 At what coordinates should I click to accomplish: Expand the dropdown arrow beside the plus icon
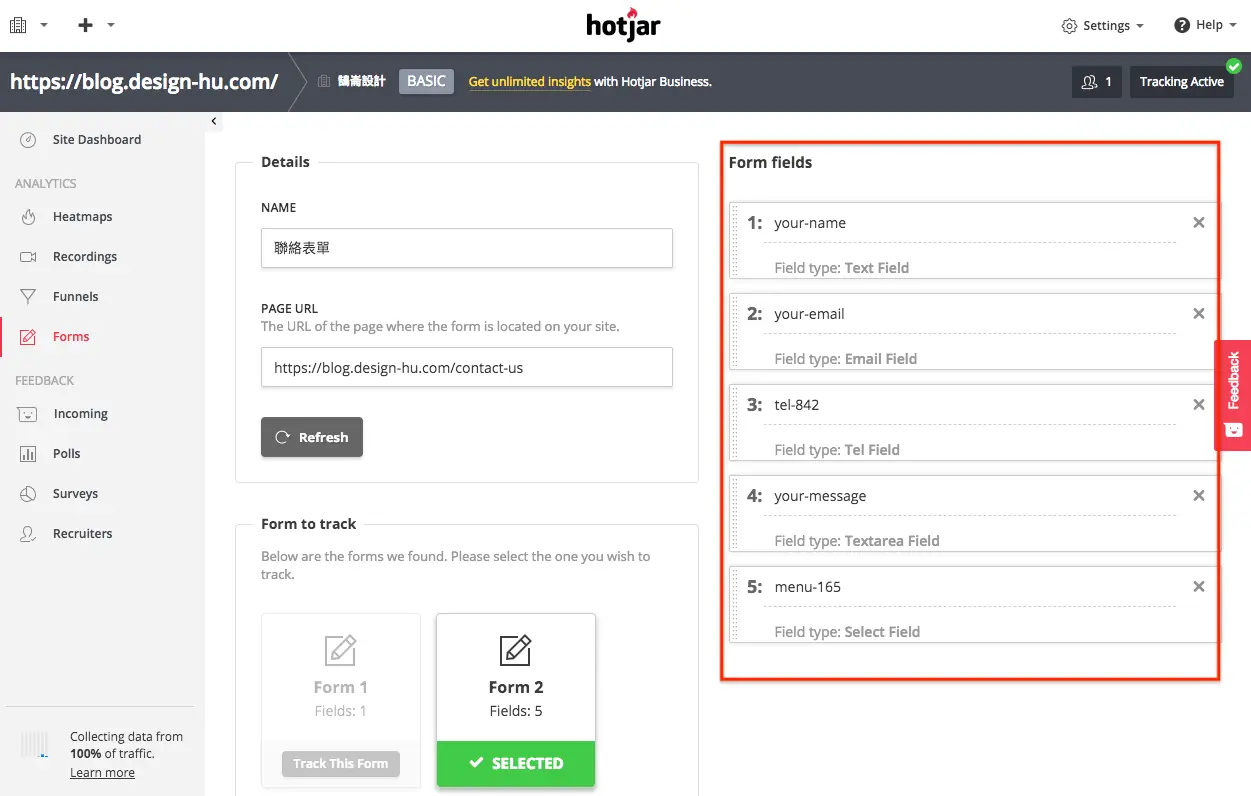tap(111, 26)
